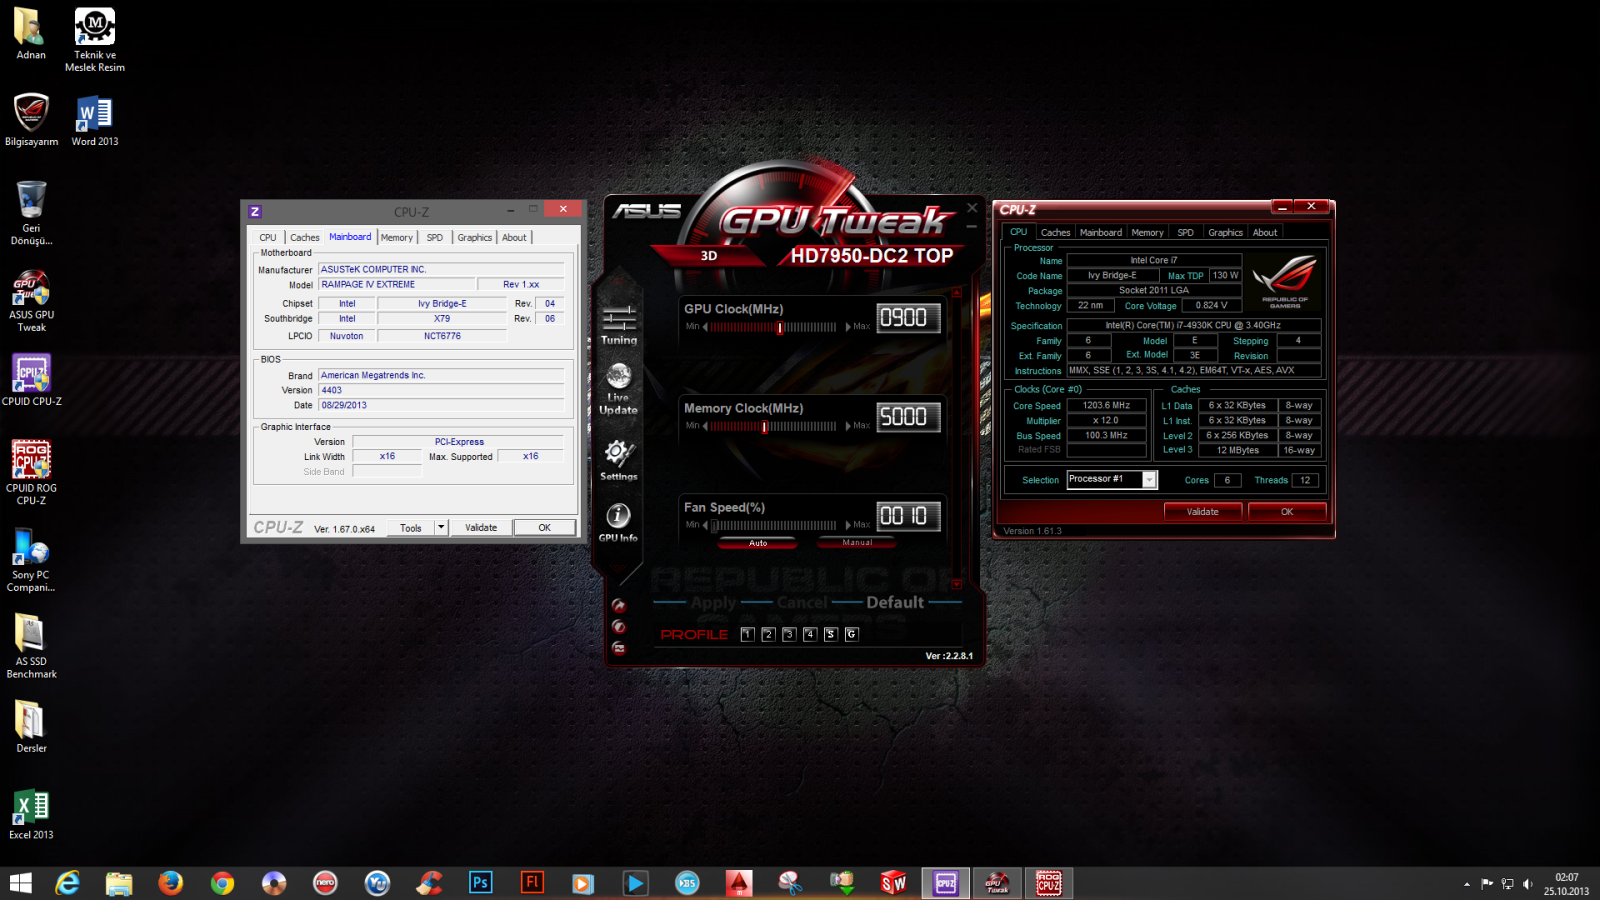Switch to Caches tab in gray CPU-Z
This screenshot has width=1600, height=900.
305,238
